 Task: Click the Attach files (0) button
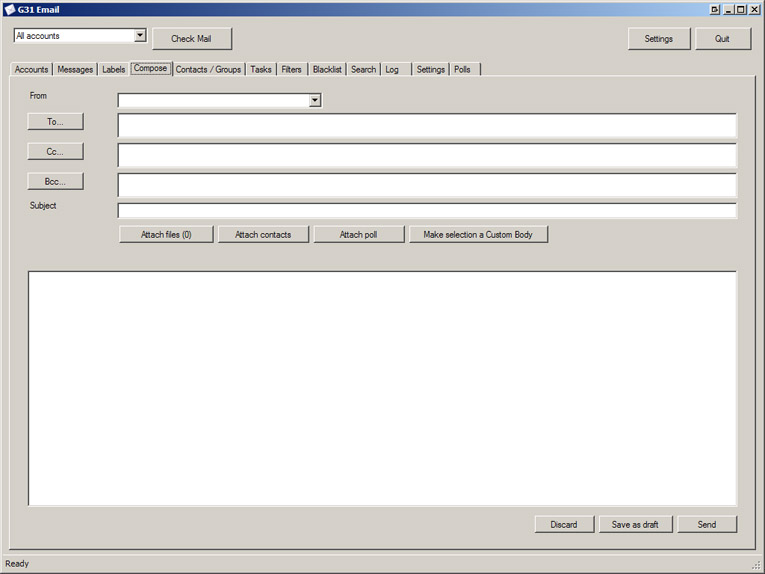tap(166, 235)
